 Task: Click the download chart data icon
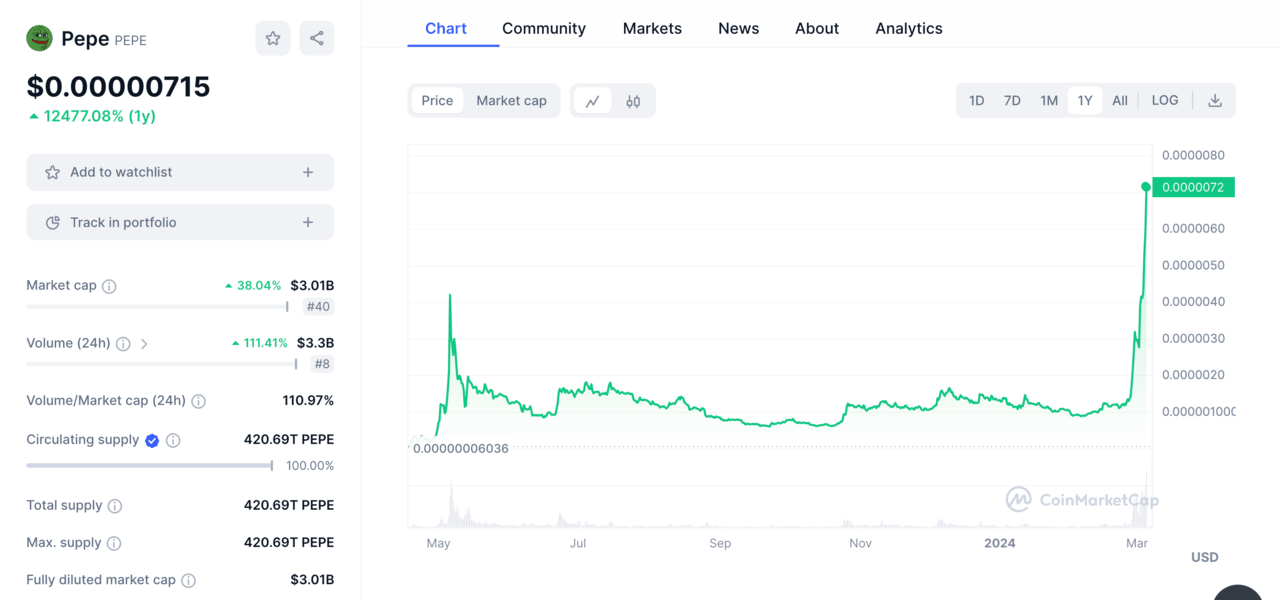click(x=1215, y=101)
